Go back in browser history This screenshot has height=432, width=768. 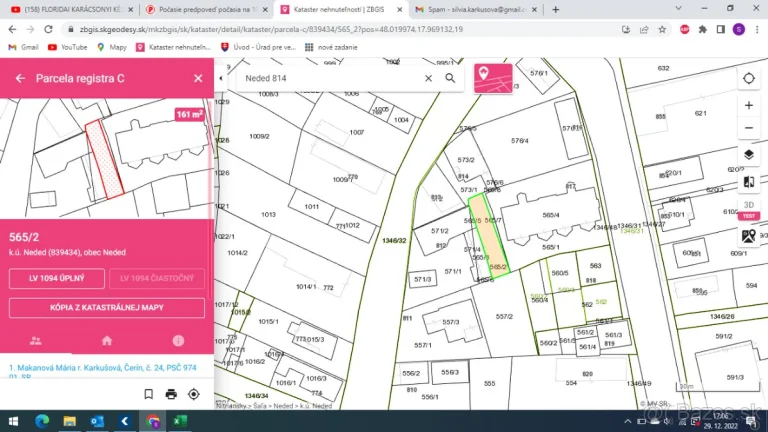(12, 29)
